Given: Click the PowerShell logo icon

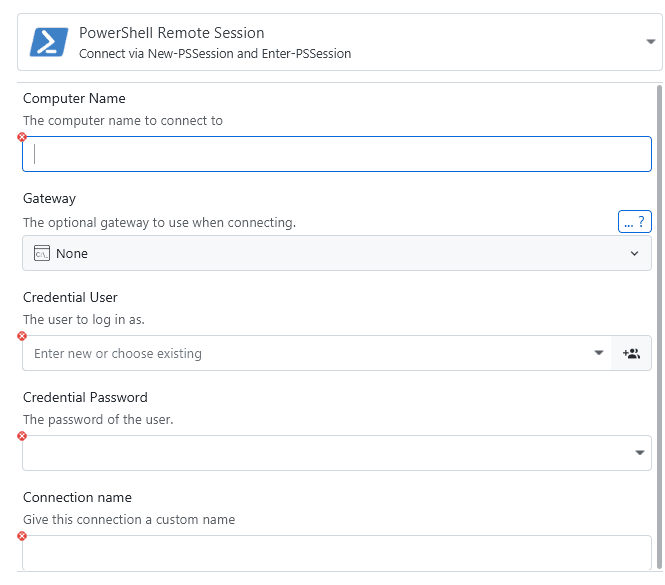Looking at the screenshot, I should (x=47, y=42).
